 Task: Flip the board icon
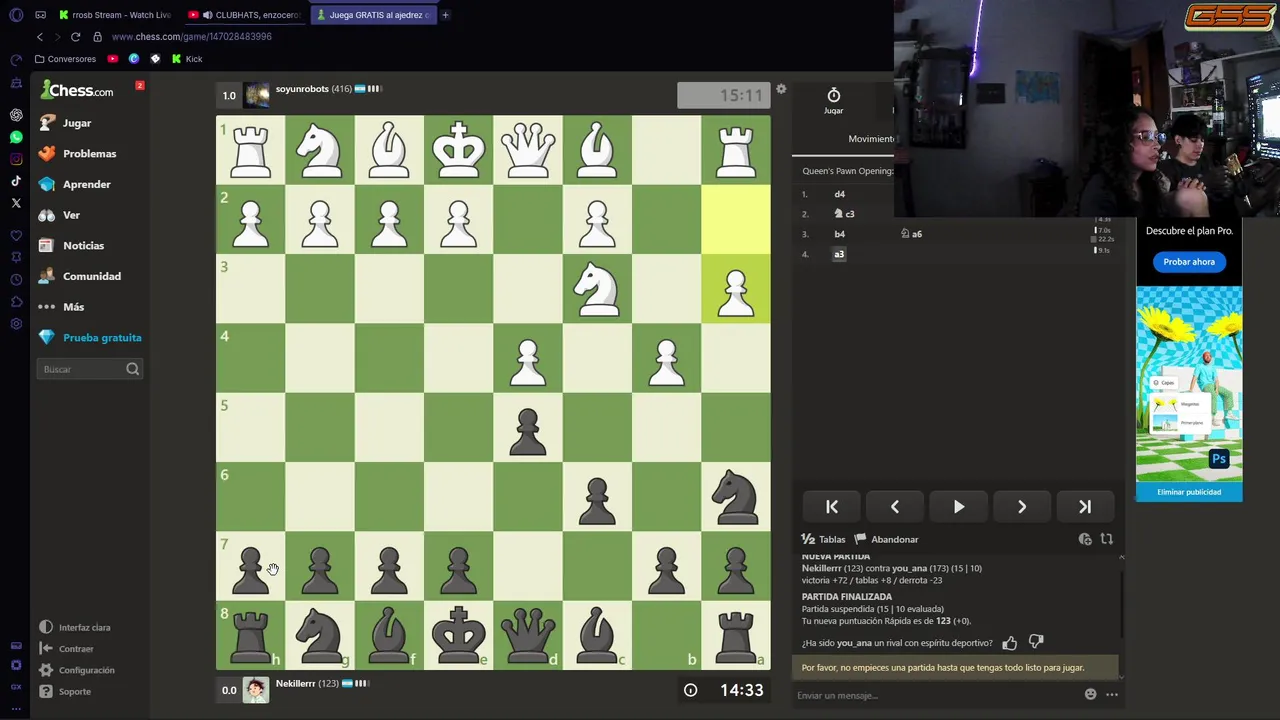click(1107, 539)
